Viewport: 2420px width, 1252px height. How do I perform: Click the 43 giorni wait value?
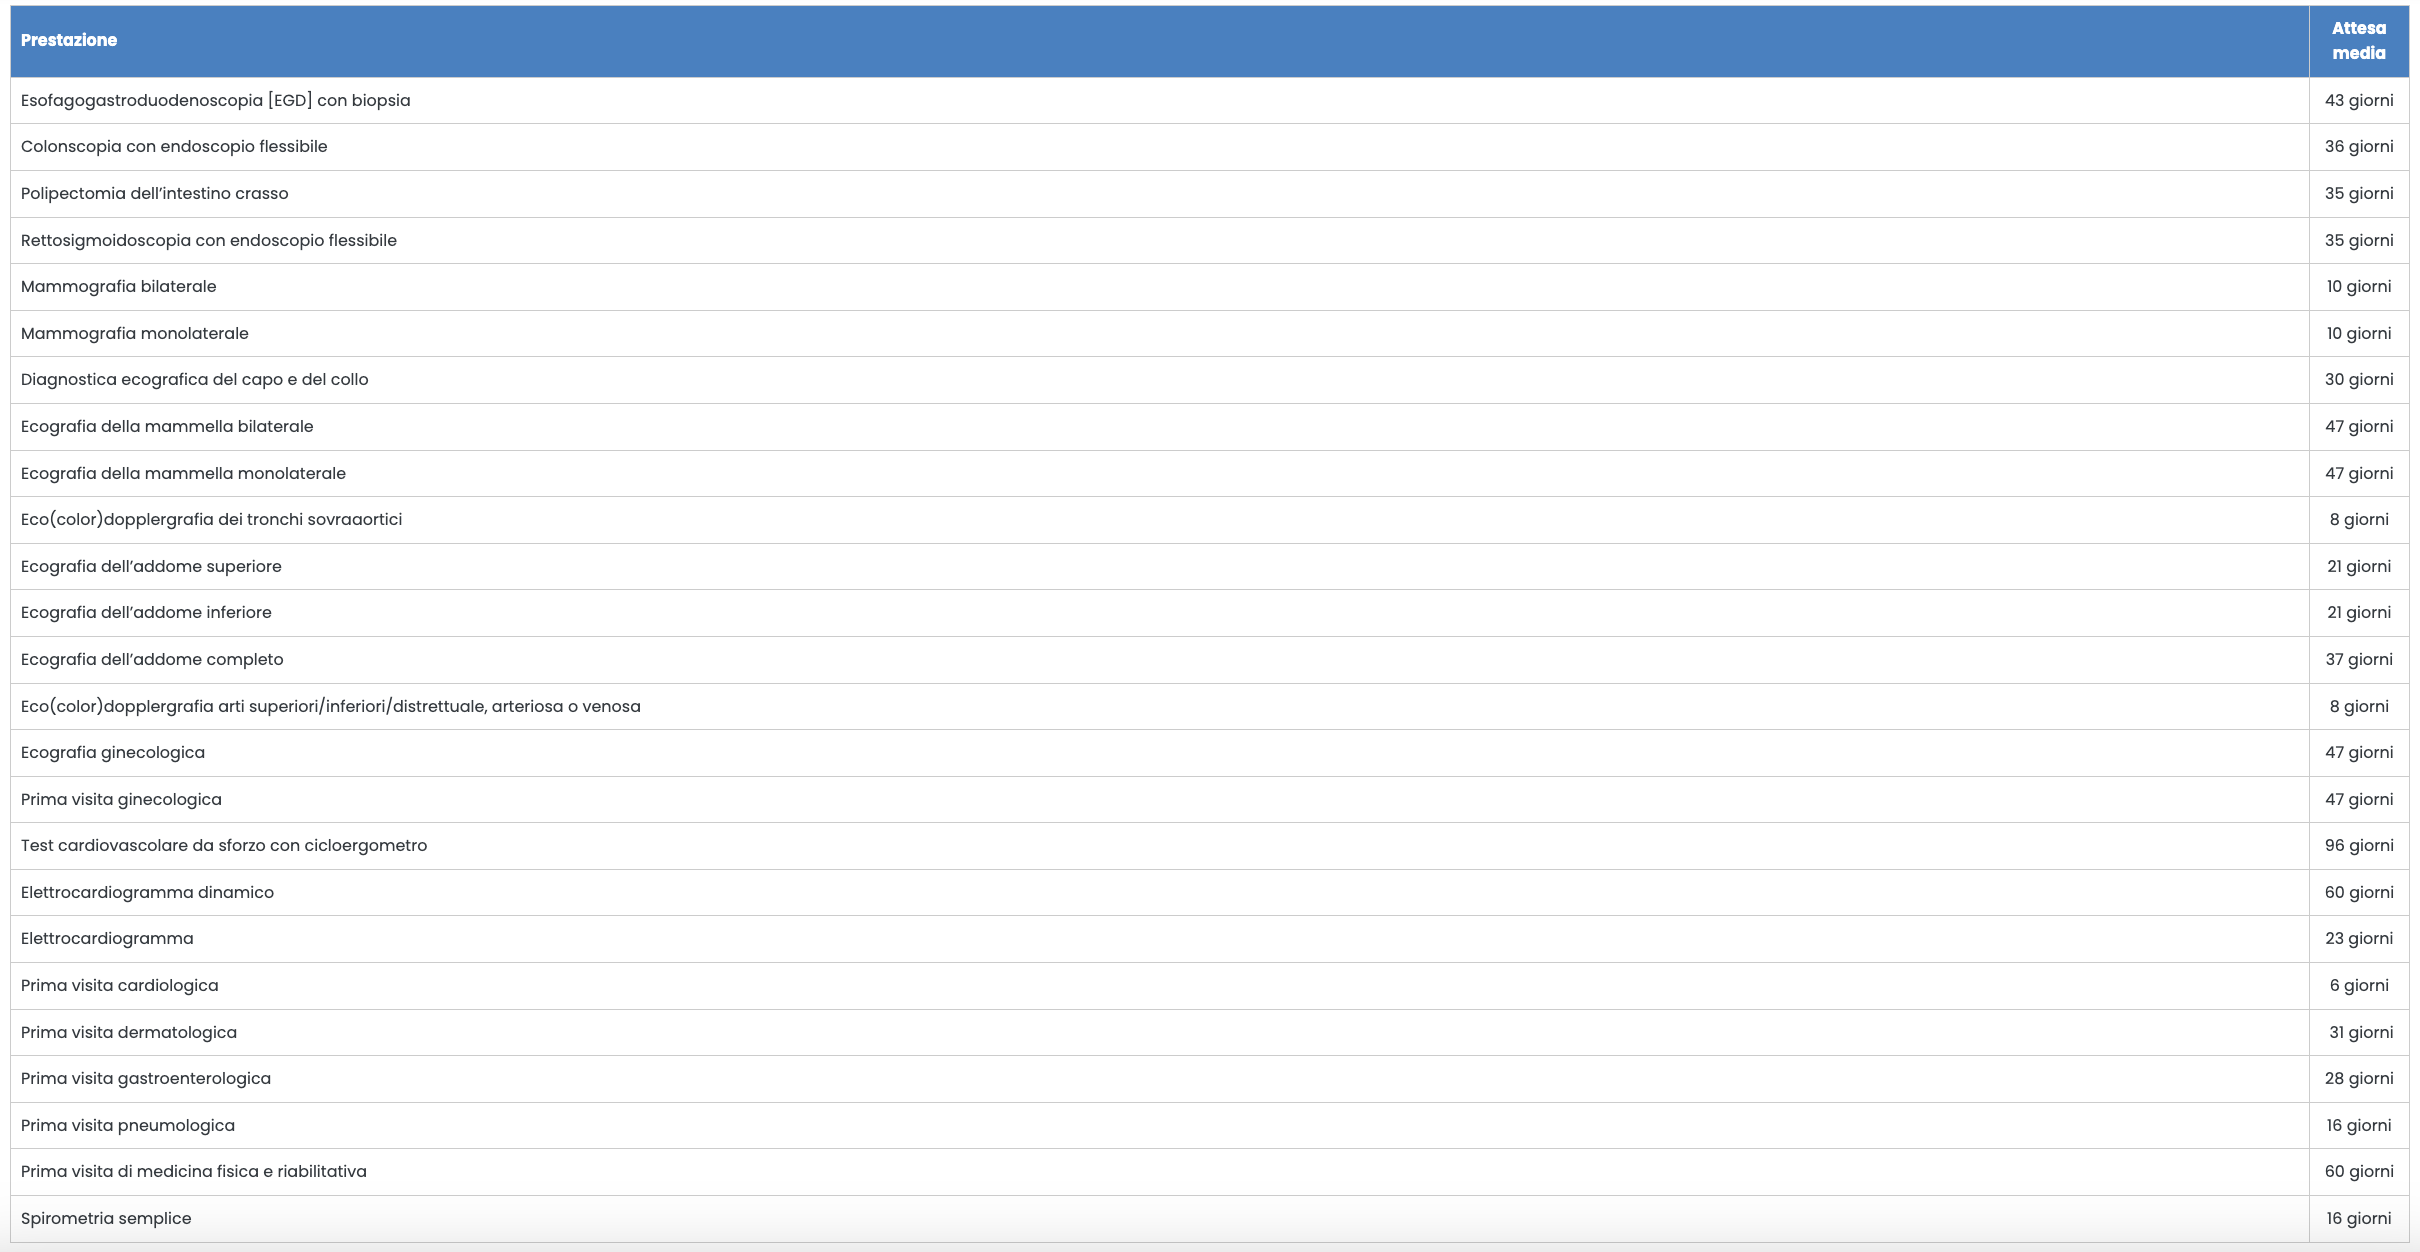click(2359, 100)
